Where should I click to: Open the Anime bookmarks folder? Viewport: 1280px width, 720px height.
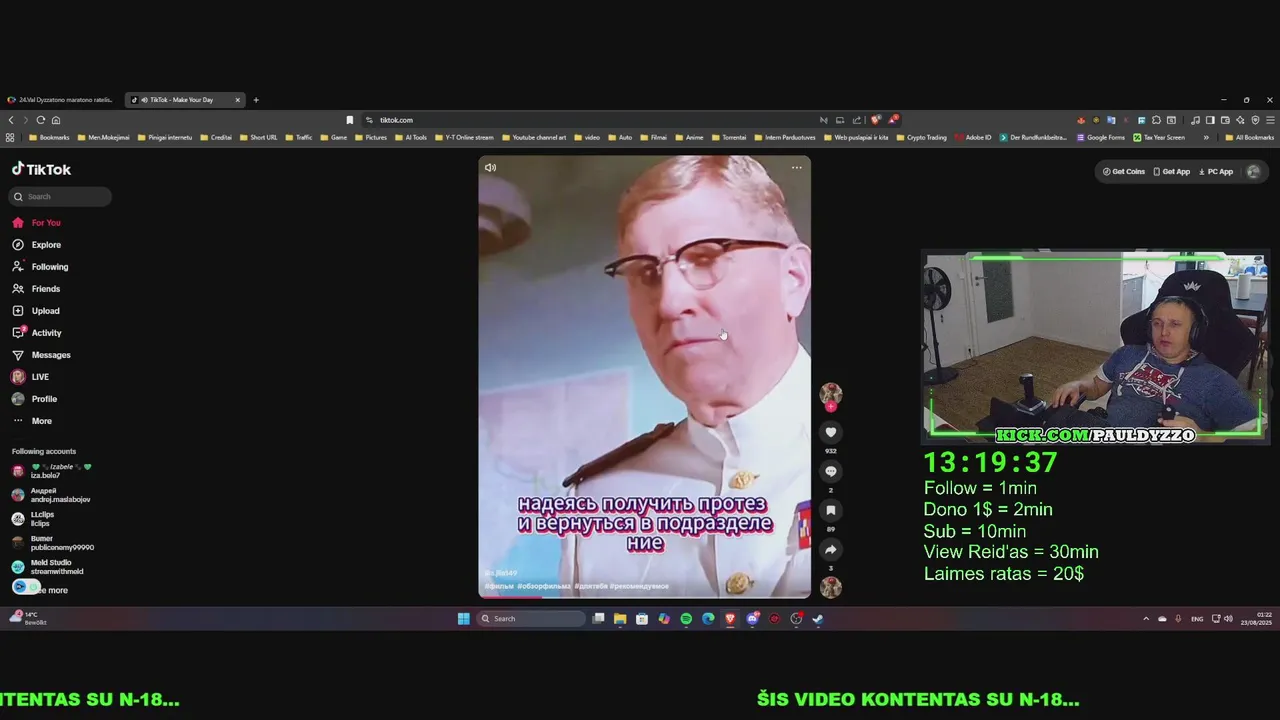(x=690, y=138)
